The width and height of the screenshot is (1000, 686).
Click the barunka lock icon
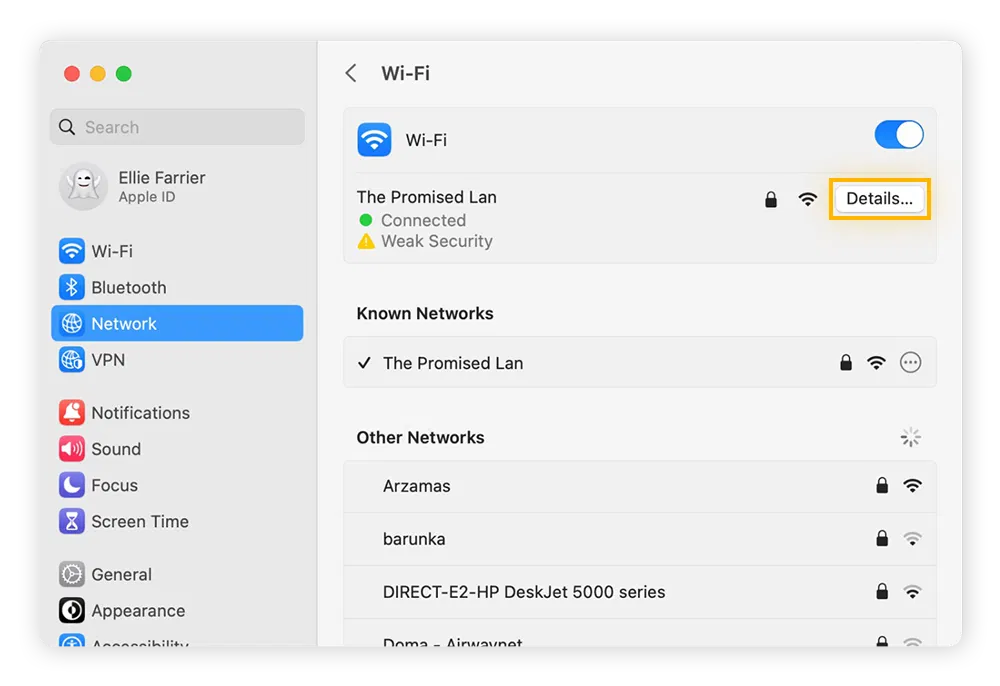(882, 539)
